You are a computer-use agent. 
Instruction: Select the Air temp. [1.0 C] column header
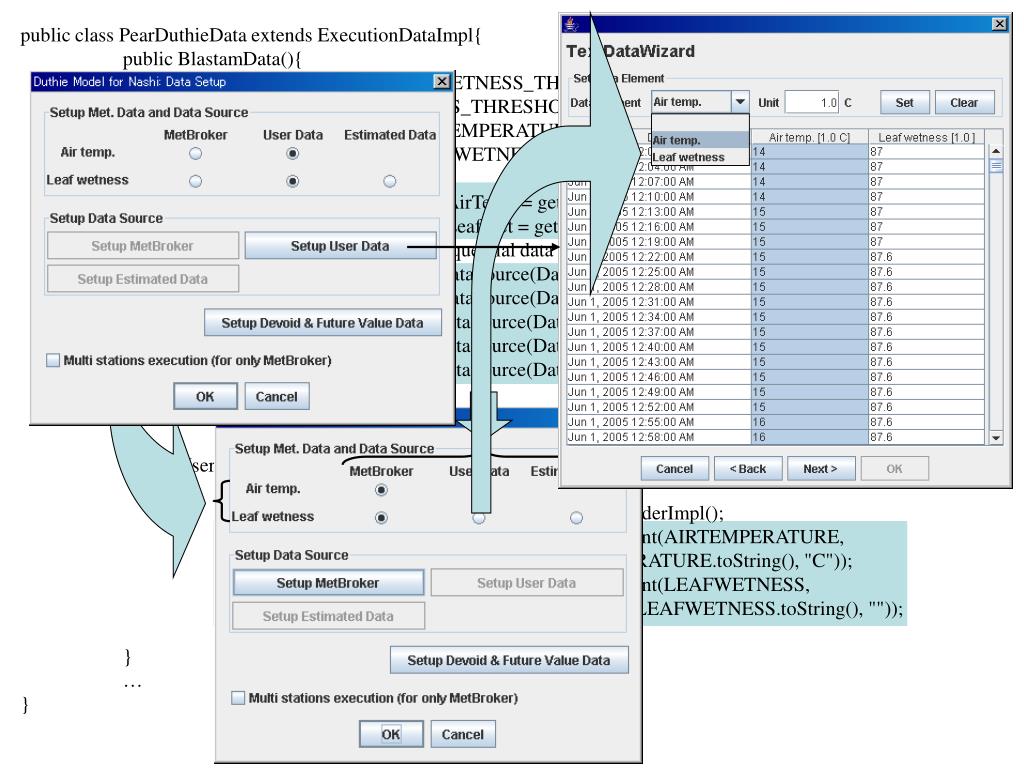coord(809,137)
